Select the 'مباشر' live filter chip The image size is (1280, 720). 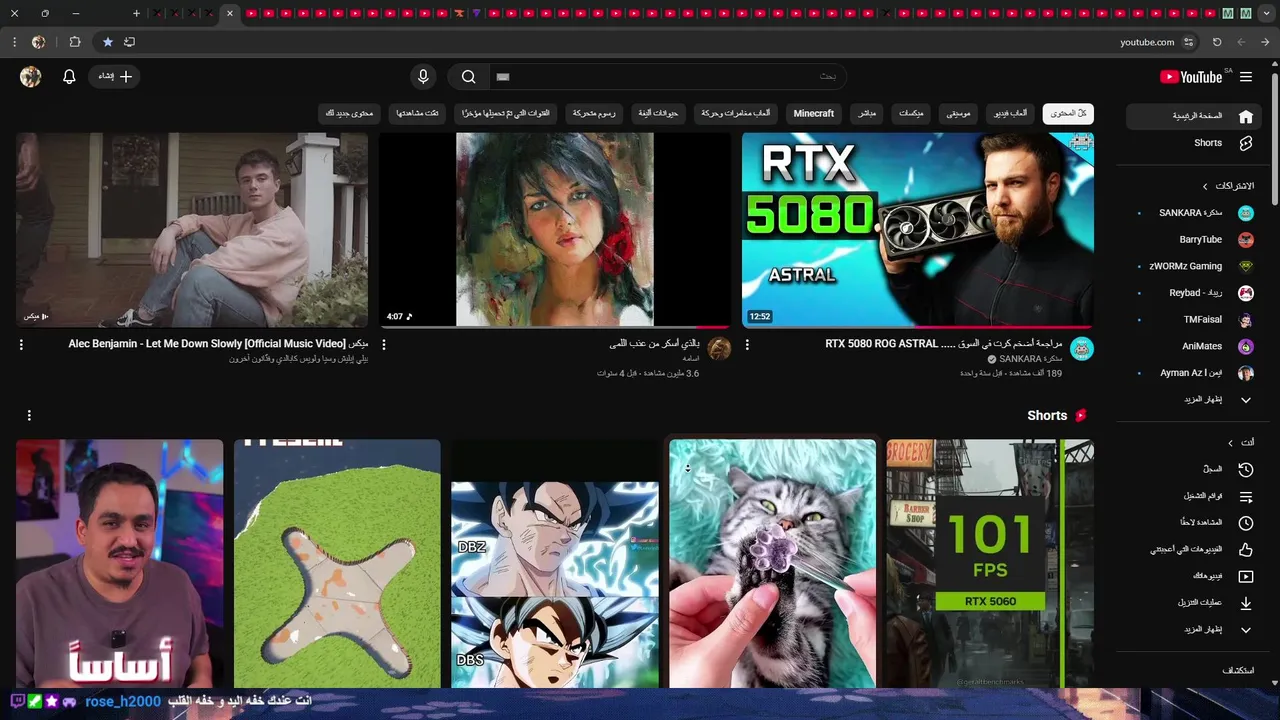867,114
